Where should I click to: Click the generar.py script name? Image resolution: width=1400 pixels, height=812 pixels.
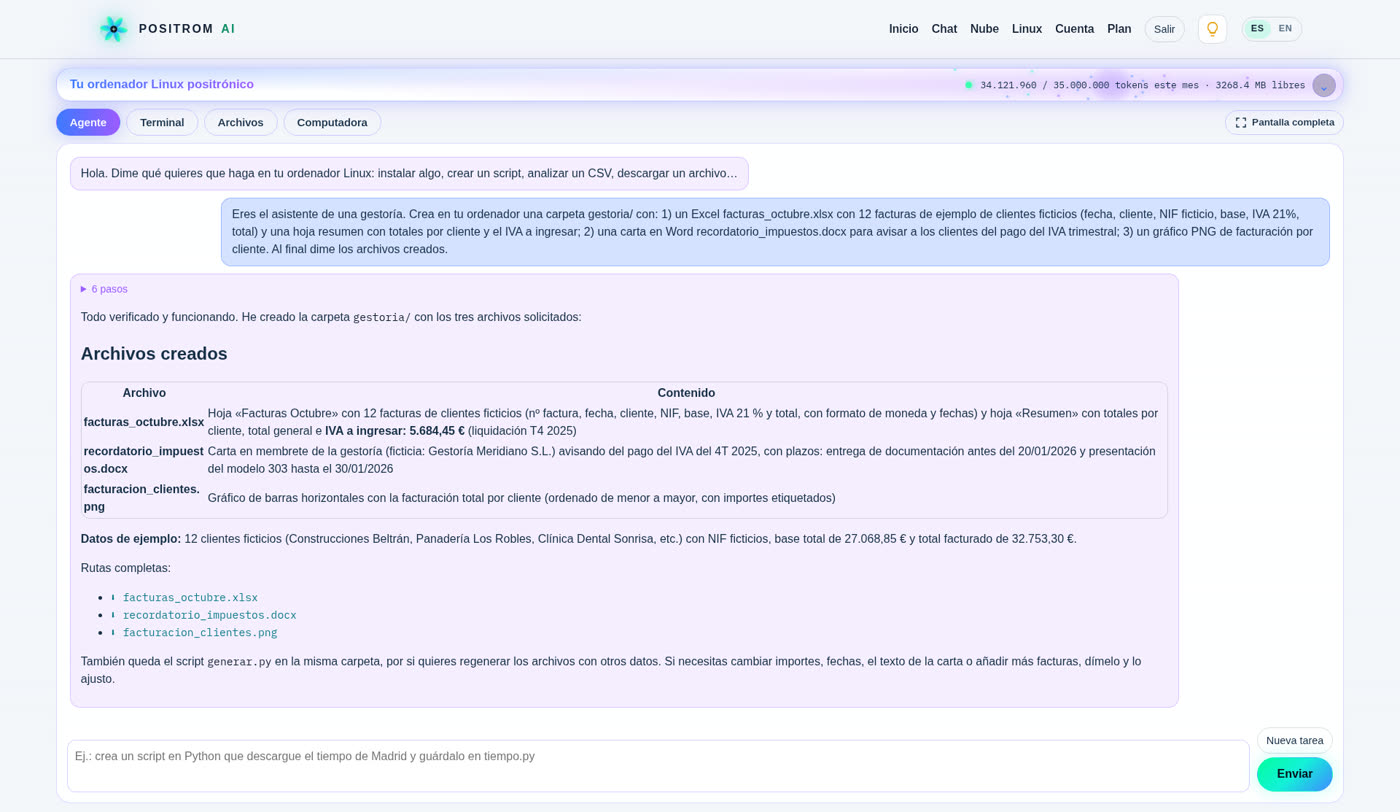click(239, 662)
